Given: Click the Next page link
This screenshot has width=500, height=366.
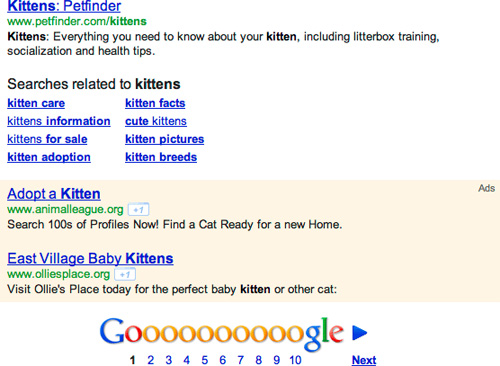Looking at the screenshot, I should coord(364,360).
